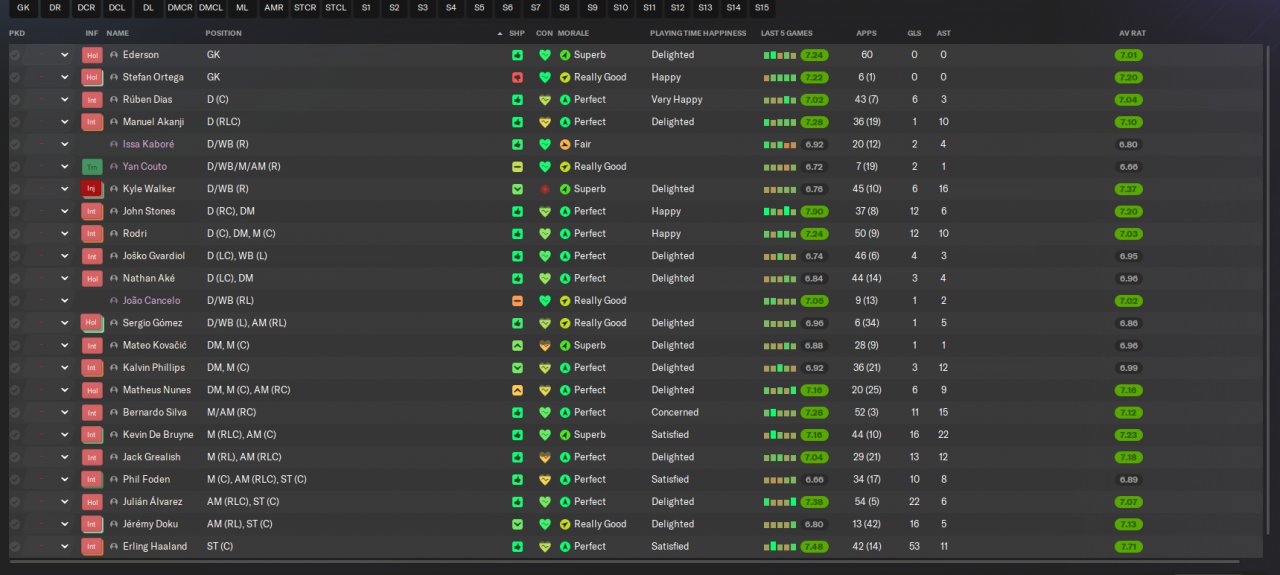Expand the selection dropdown for Rúben Dias
Image resolution: width=1280 pixels, height=575 pixels.
pyautogui.click(x=65, y=100)
